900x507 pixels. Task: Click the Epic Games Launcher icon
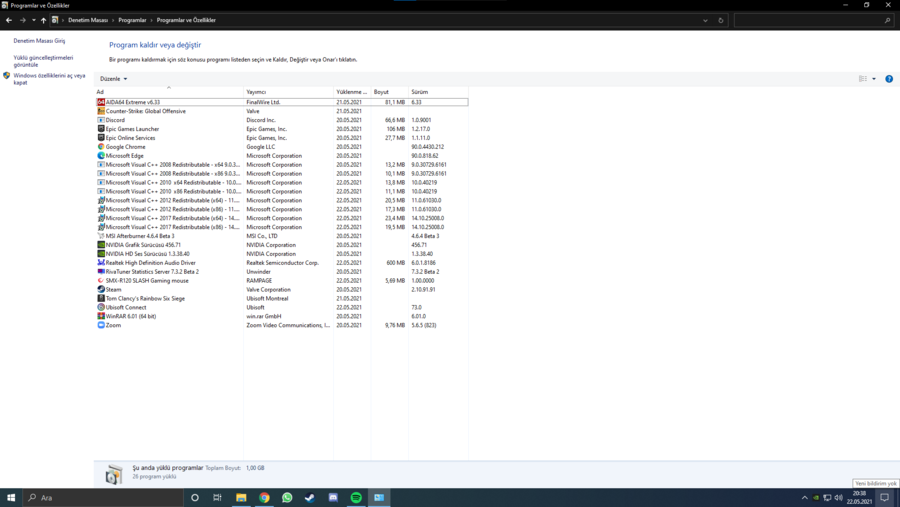pos(101,129)
